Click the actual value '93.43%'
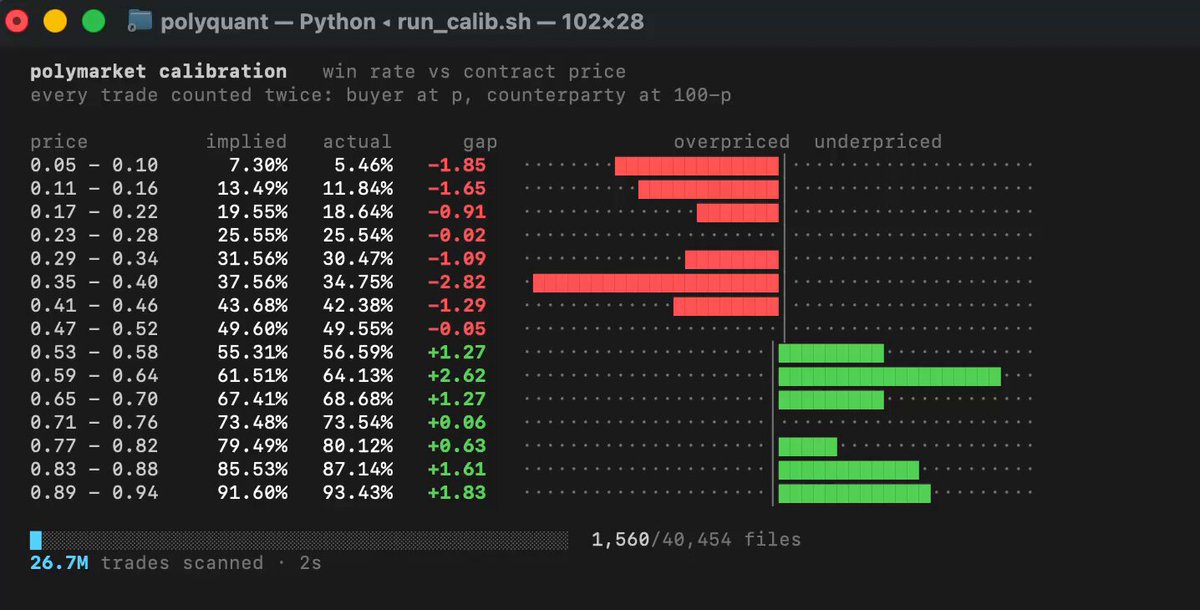Viewport: 1200px width, 610px height. [x=357, y=493]
